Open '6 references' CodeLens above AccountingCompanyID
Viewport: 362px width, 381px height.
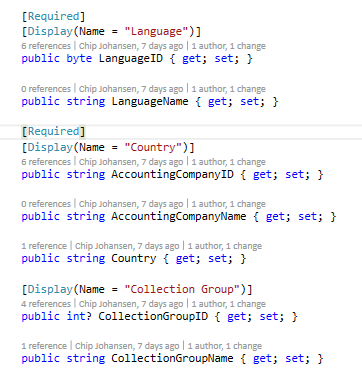[46, 162]
